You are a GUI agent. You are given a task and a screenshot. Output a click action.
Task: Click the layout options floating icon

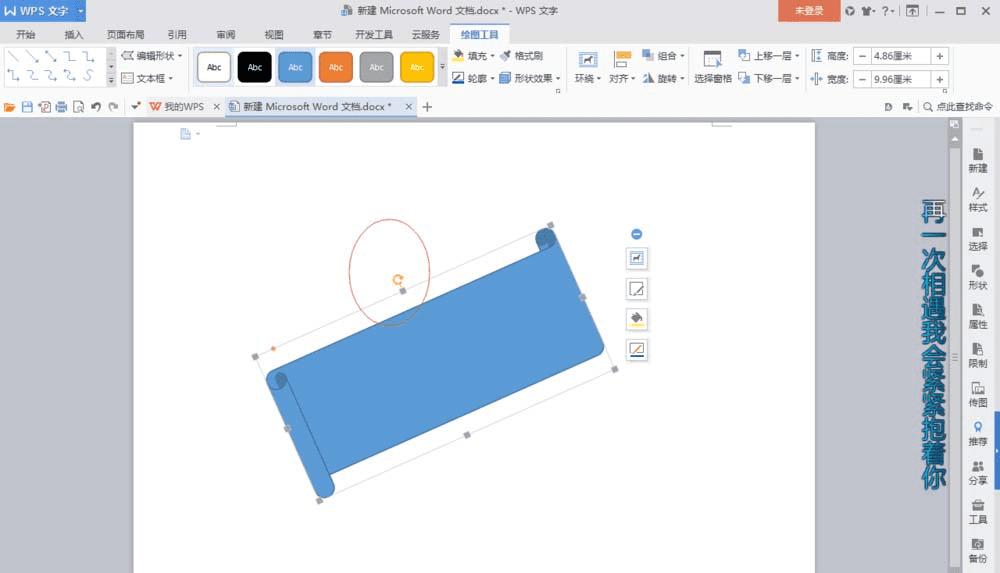pyautogui.click(x=636, y=258)
